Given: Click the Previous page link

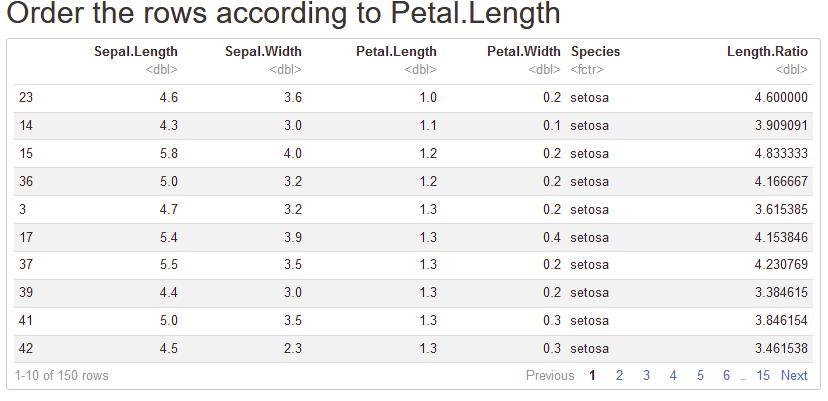Looking at the screenshot, I should point(550,376).
